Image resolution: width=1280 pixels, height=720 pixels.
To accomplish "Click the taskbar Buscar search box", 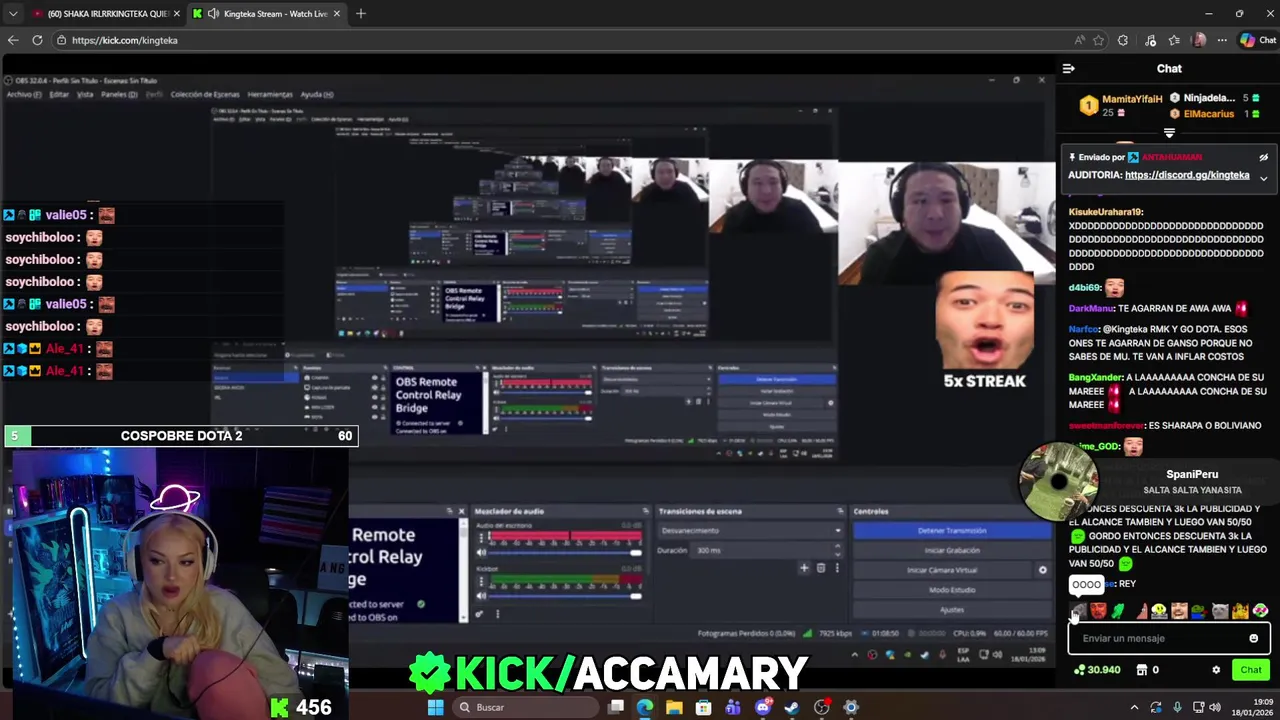I will [527, 707].
